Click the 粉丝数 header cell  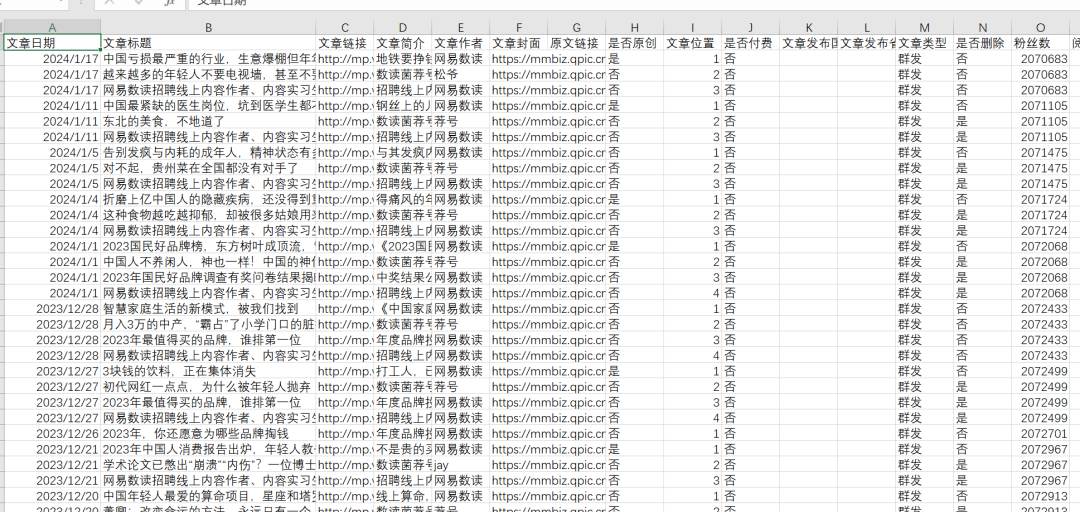click(1040, 43)
